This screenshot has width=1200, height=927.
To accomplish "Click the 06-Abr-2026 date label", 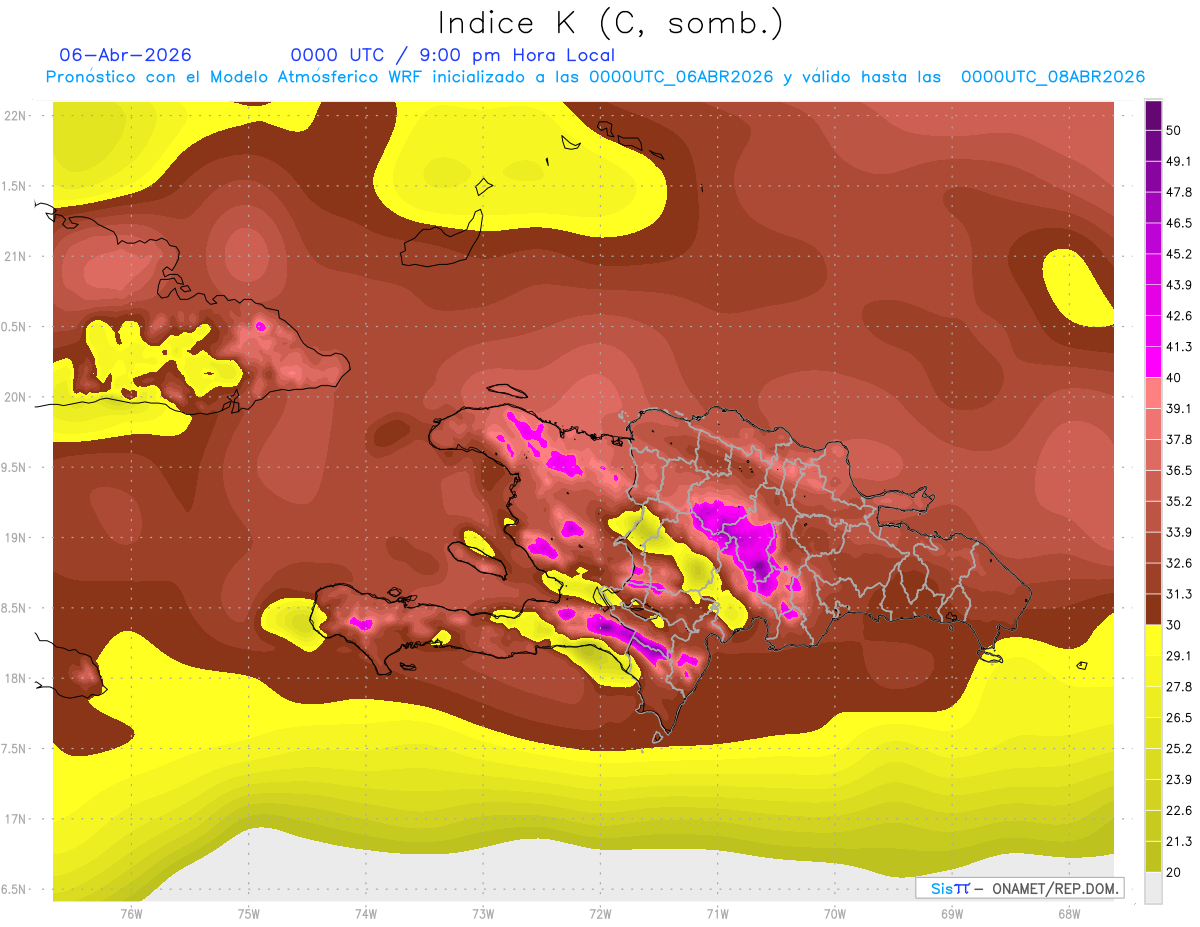I will [126, 55].
